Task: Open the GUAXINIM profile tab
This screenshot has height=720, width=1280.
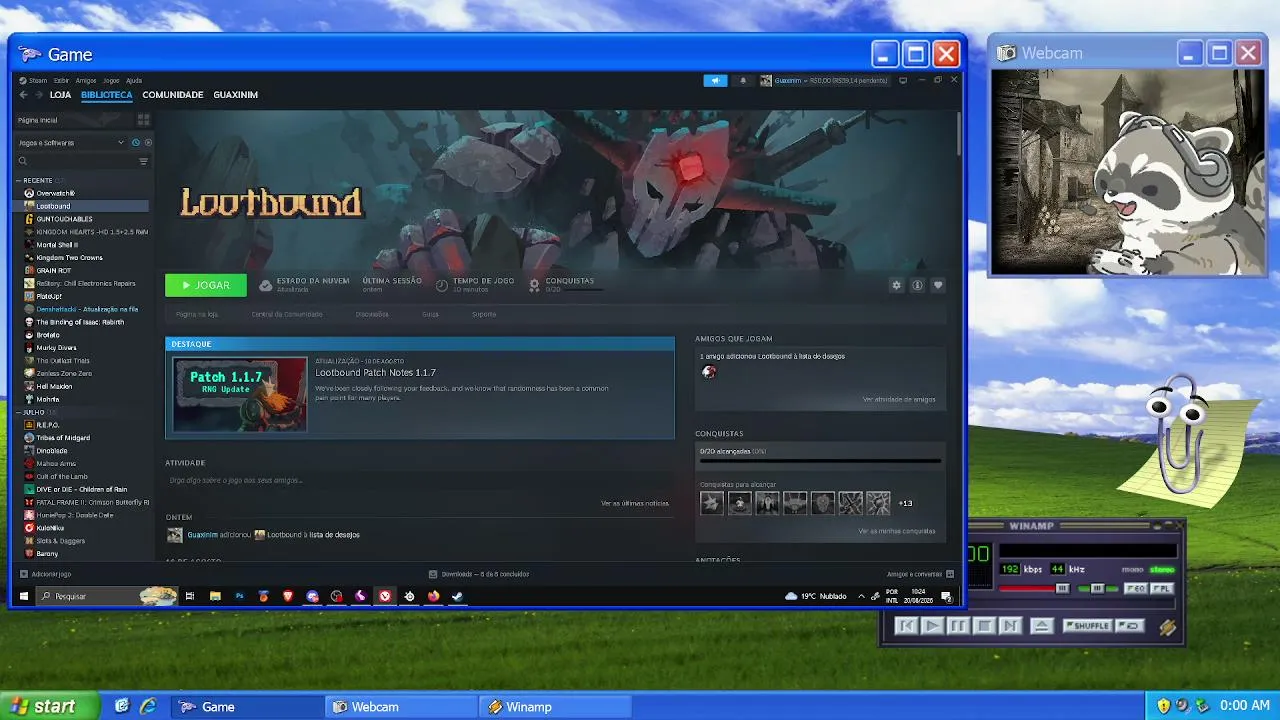Action: click(x=236, y=95)
